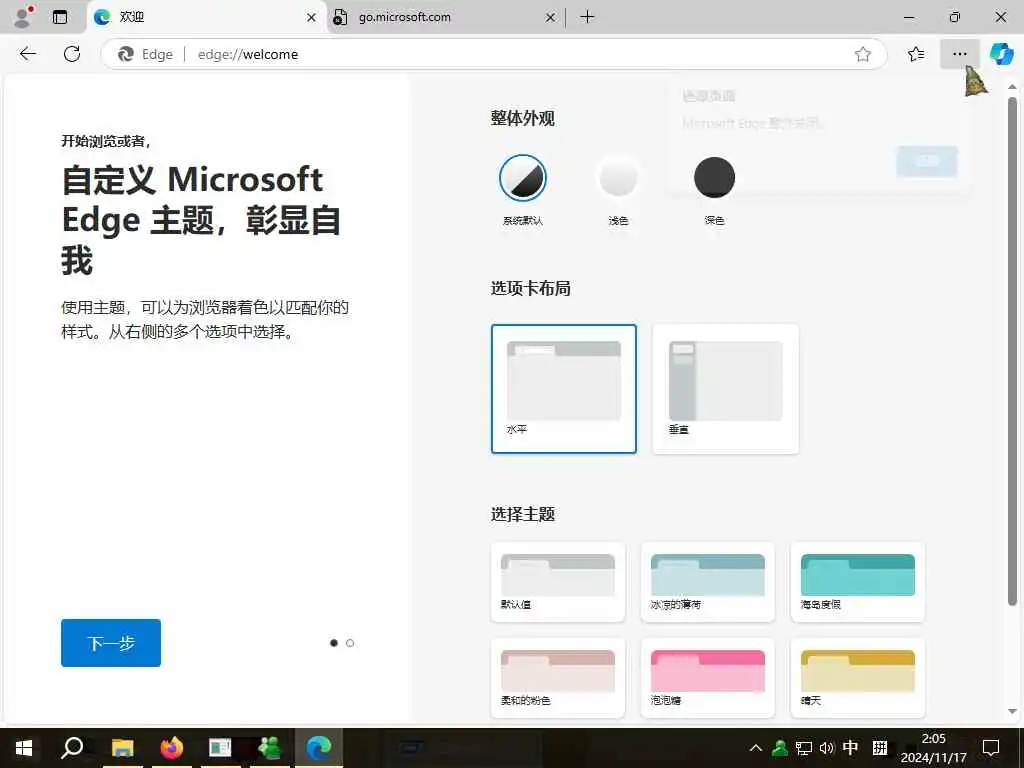The width and height of the screenshot is (1024, 768).
Task: Close the go.microsoft.com tab
Action: pyautogui.click(x=551, y=18)
